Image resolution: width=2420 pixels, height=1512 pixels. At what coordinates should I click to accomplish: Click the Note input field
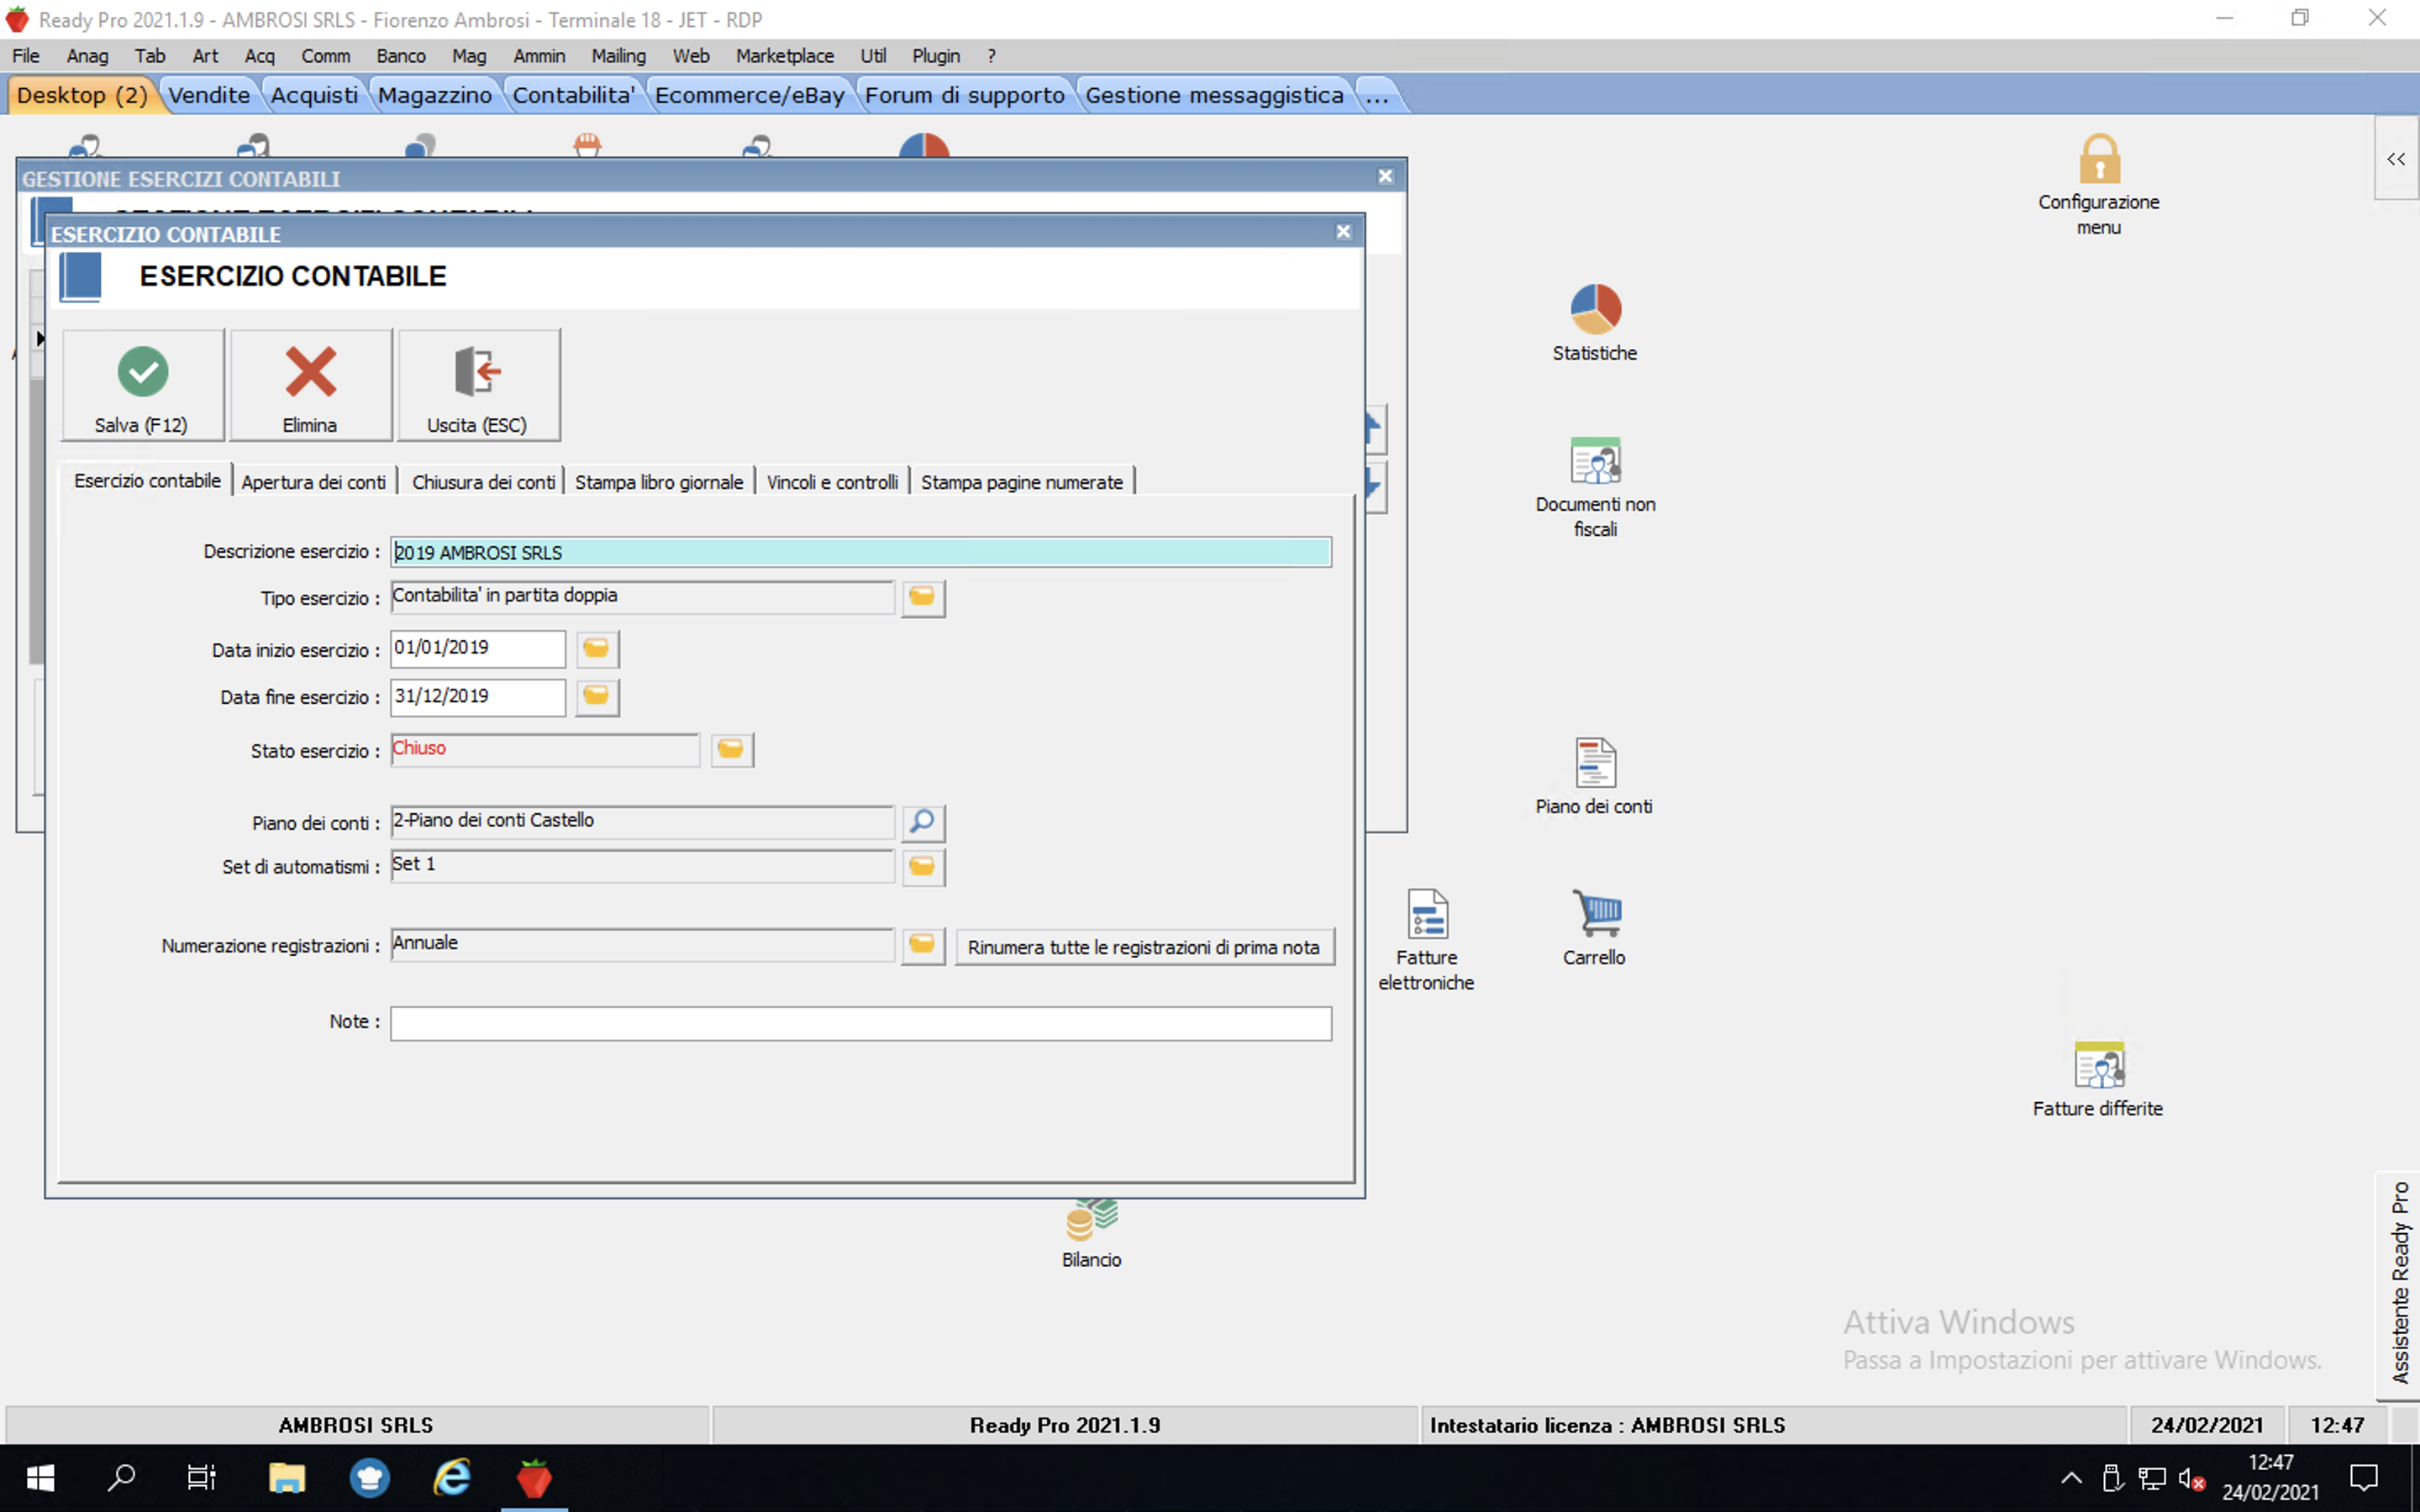tap(861, 1023)
